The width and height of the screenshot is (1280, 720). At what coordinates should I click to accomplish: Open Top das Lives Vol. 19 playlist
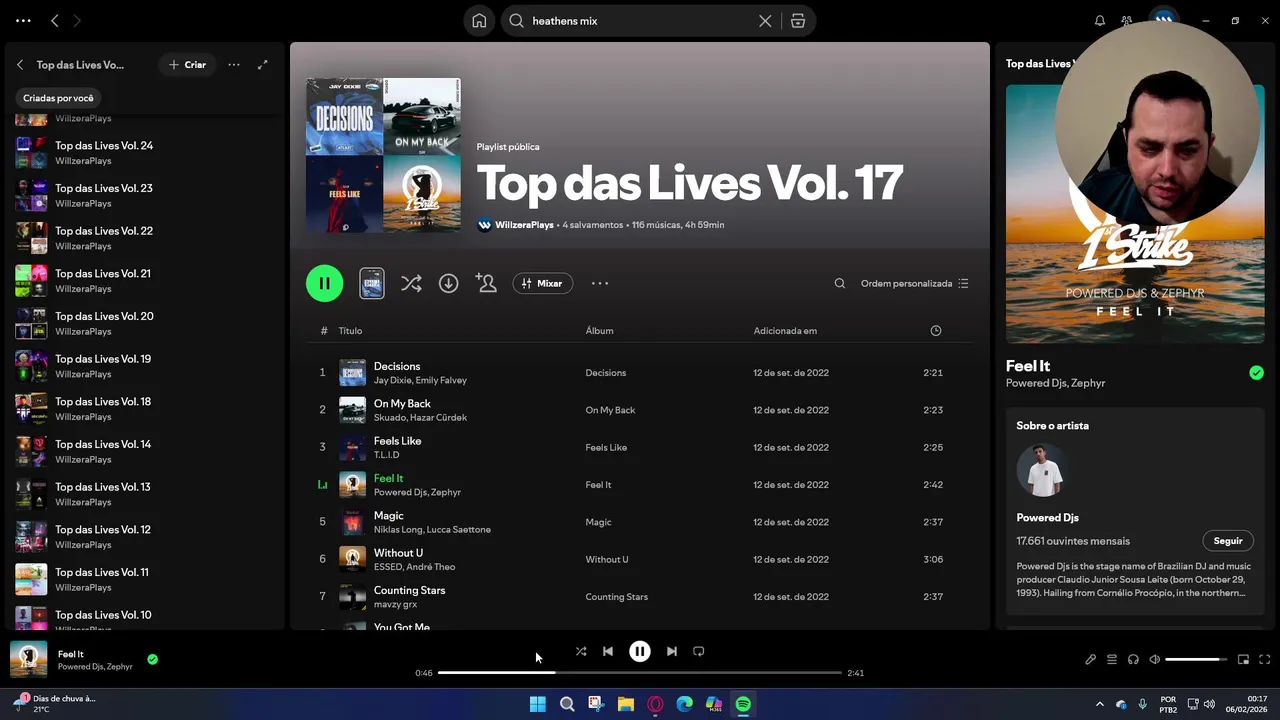(145, 366)
